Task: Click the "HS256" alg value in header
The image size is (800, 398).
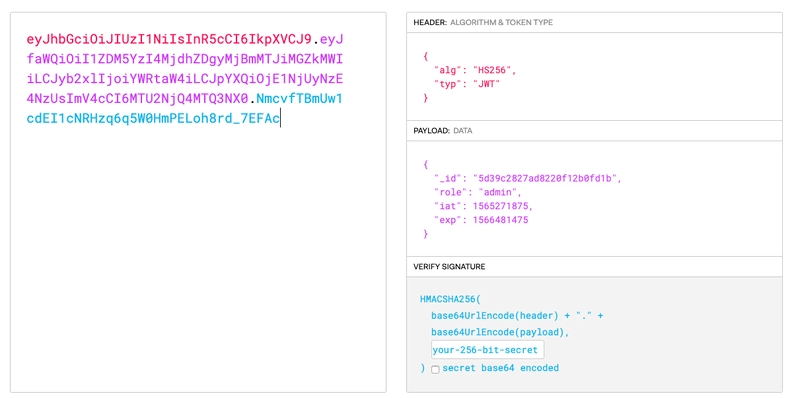Action: [494, 71]
